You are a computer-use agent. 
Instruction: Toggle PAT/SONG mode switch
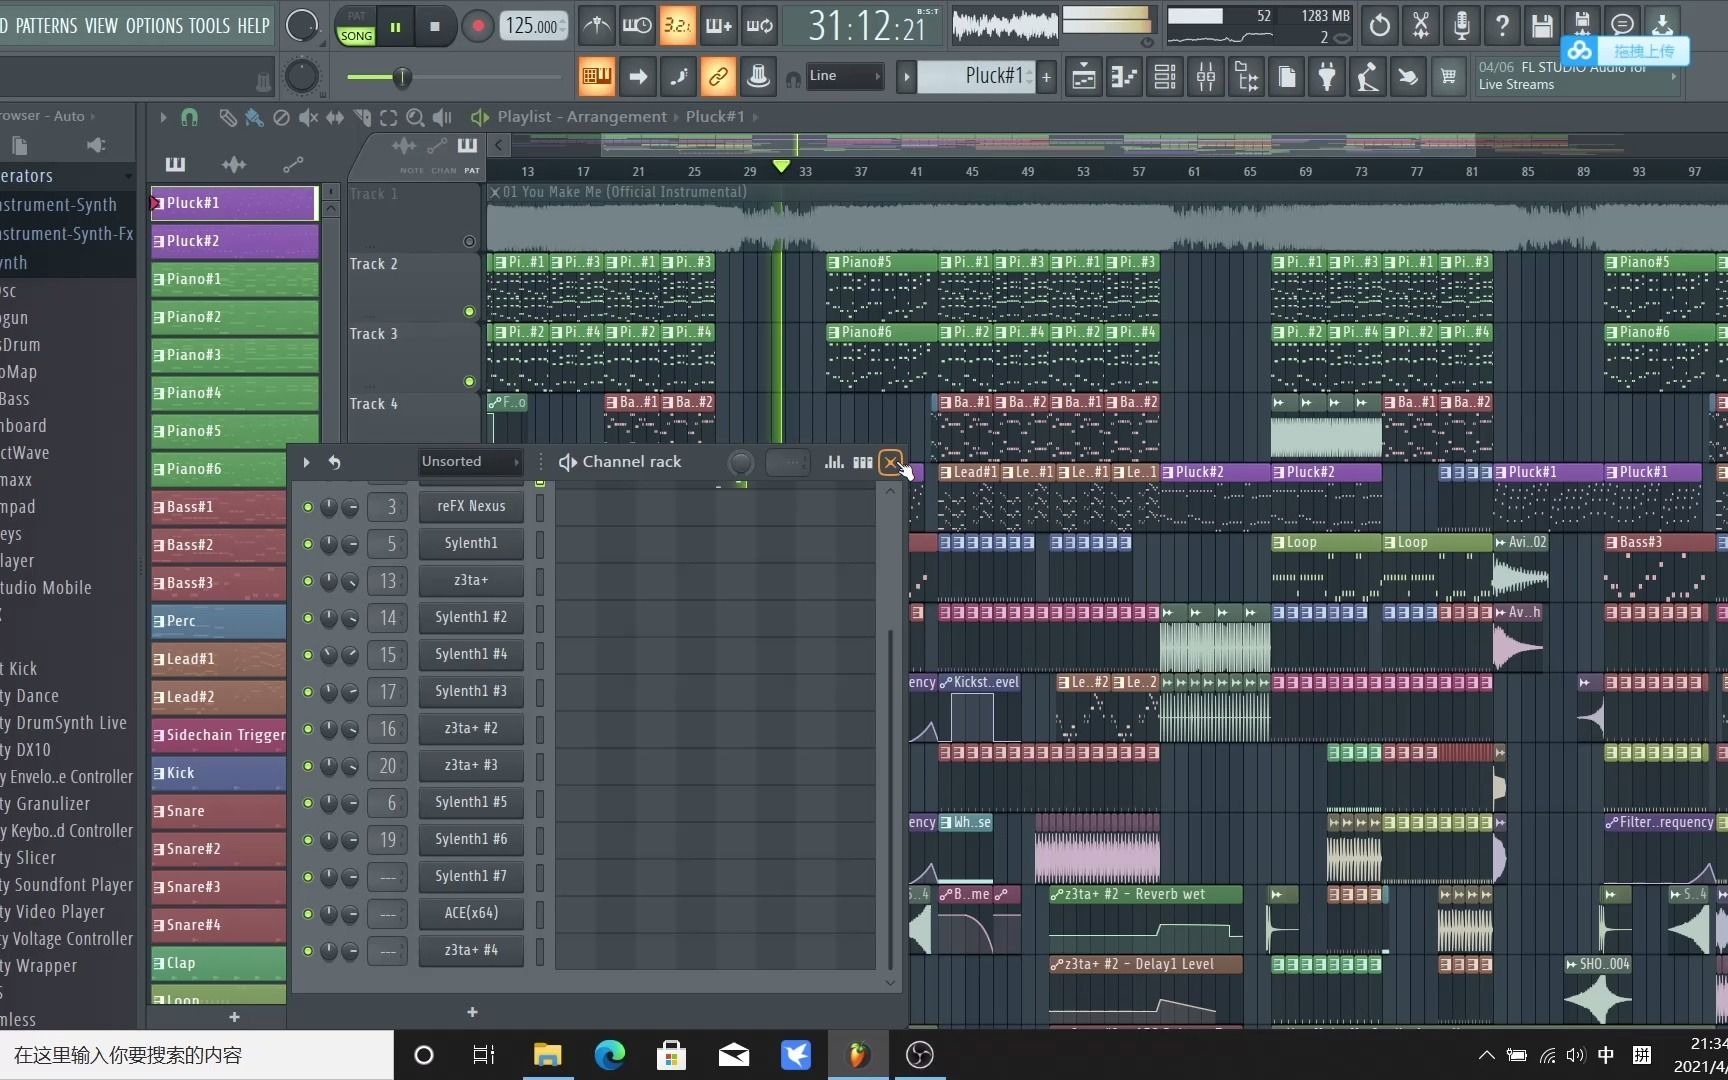(x=356, y=26)
